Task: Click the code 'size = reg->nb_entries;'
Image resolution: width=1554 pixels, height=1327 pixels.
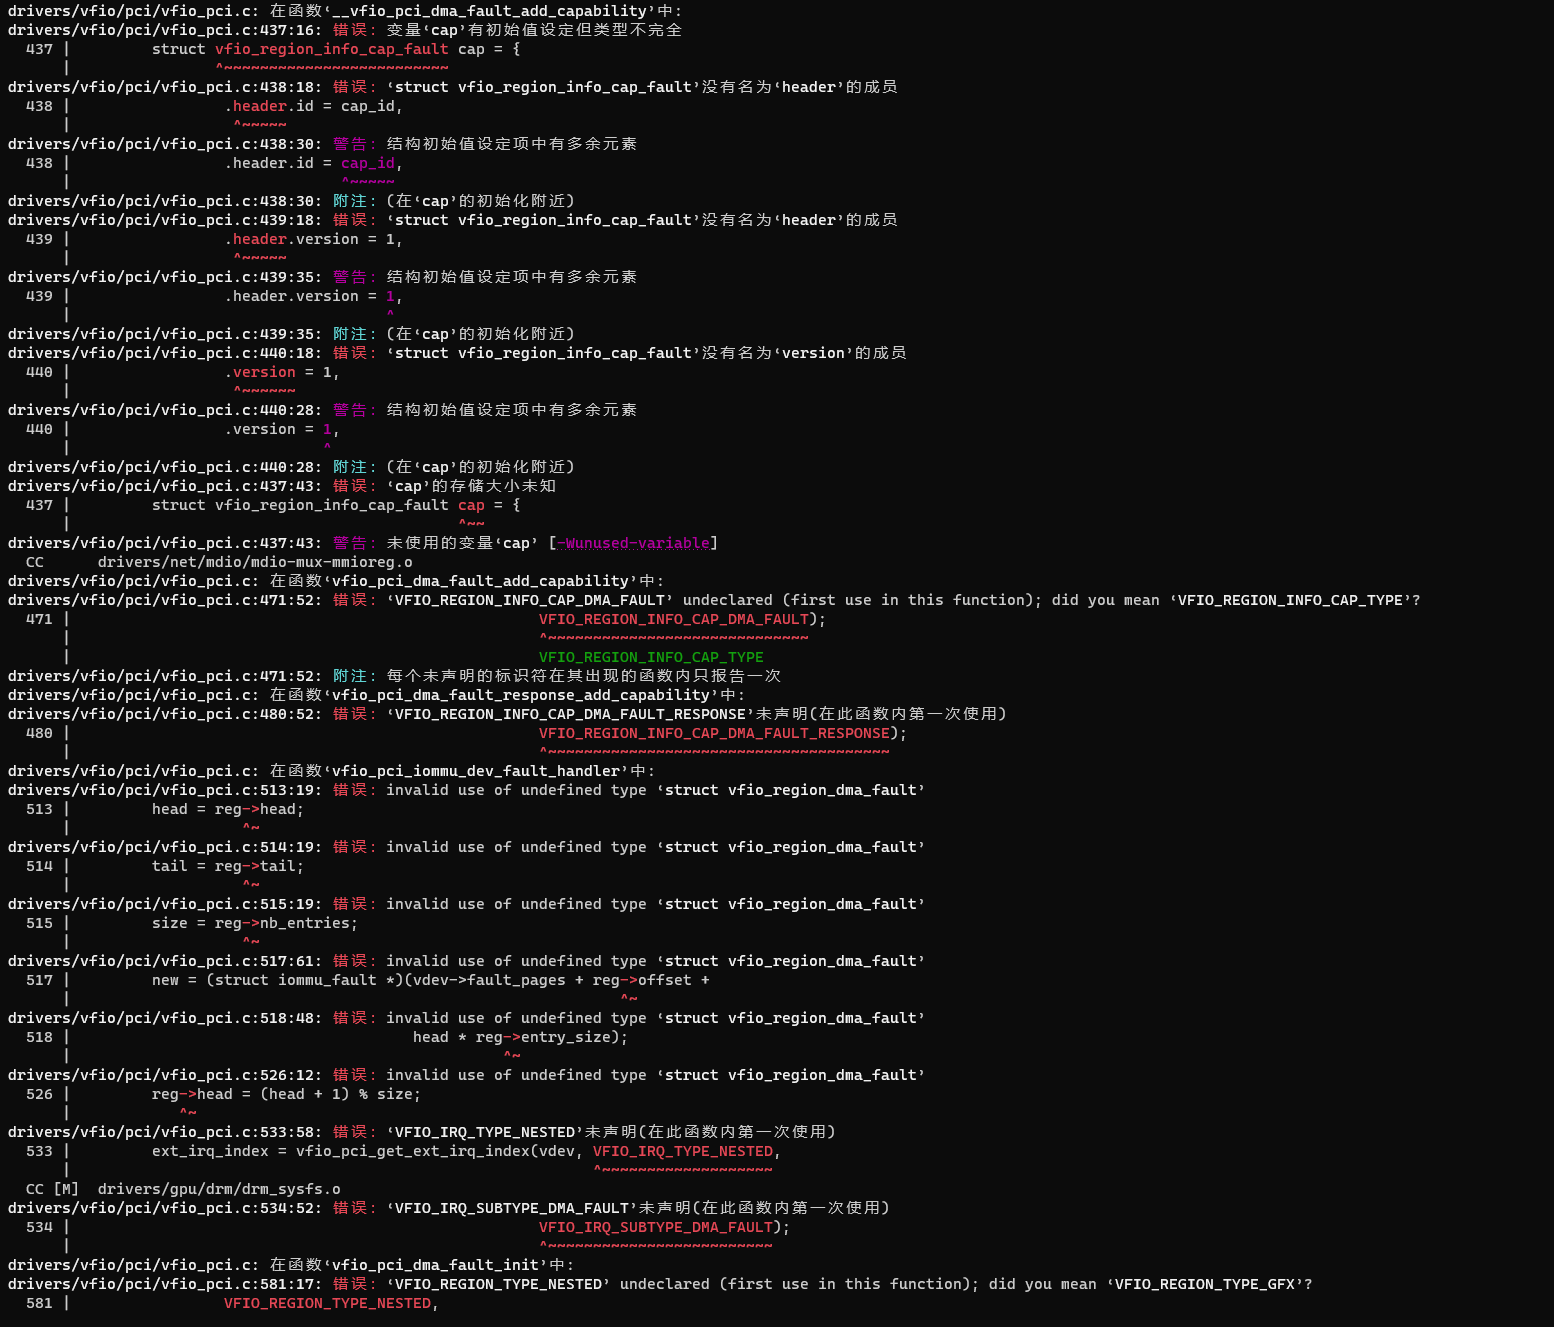Action: click(x=254, y=923)
